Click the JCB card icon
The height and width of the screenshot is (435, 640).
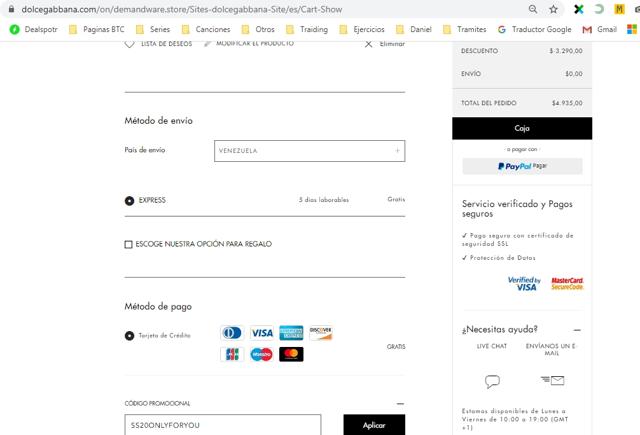click(x=232, y=354)
